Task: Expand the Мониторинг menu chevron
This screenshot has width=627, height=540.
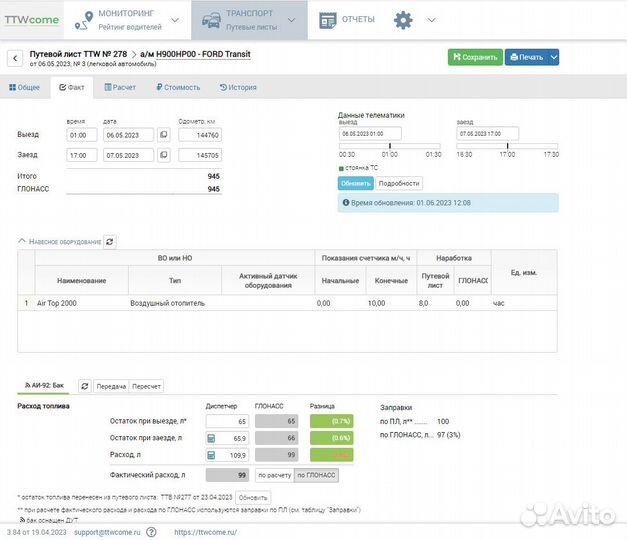Action: 175,20
